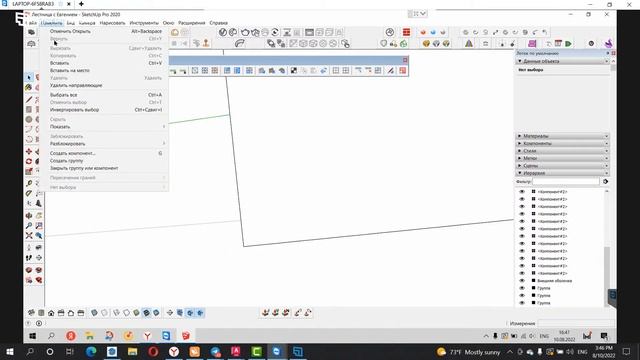Expand the Метки tray panel
Viewport: 640px width, 360px height.
click(x=563, y=158)
